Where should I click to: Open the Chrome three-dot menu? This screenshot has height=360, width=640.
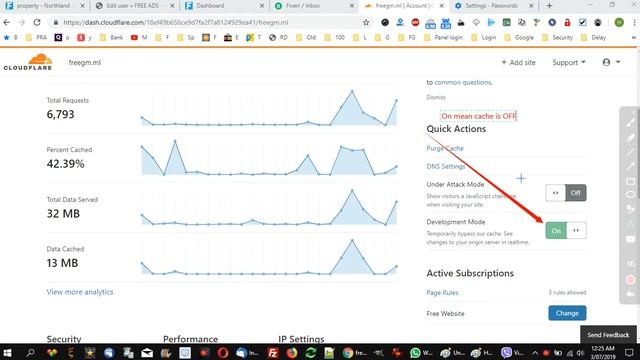[x=634, y=22]
